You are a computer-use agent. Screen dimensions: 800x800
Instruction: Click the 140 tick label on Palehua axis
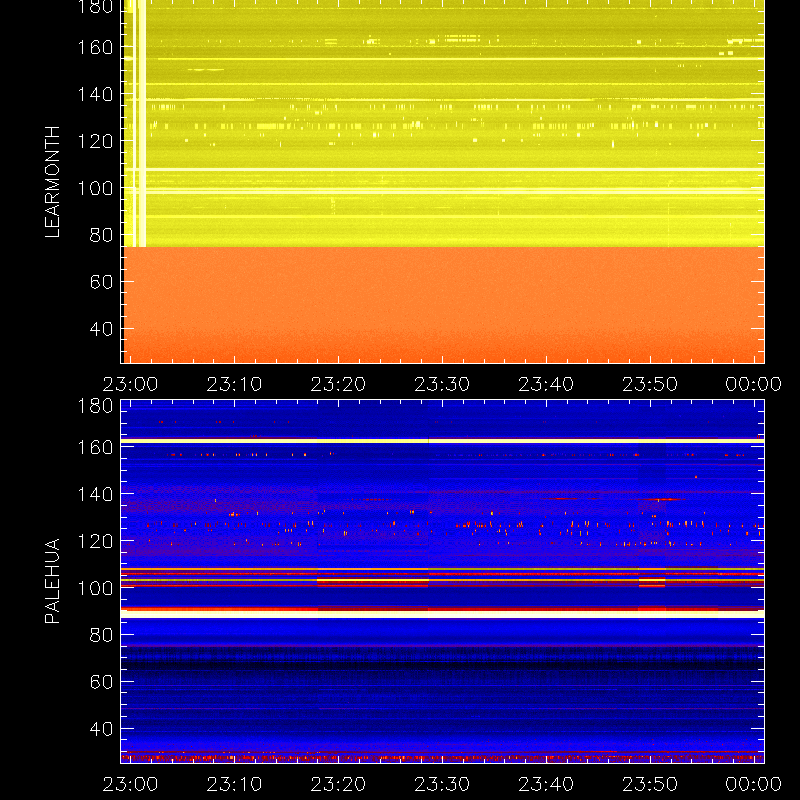pyautogui.click(x=95, y=494)
